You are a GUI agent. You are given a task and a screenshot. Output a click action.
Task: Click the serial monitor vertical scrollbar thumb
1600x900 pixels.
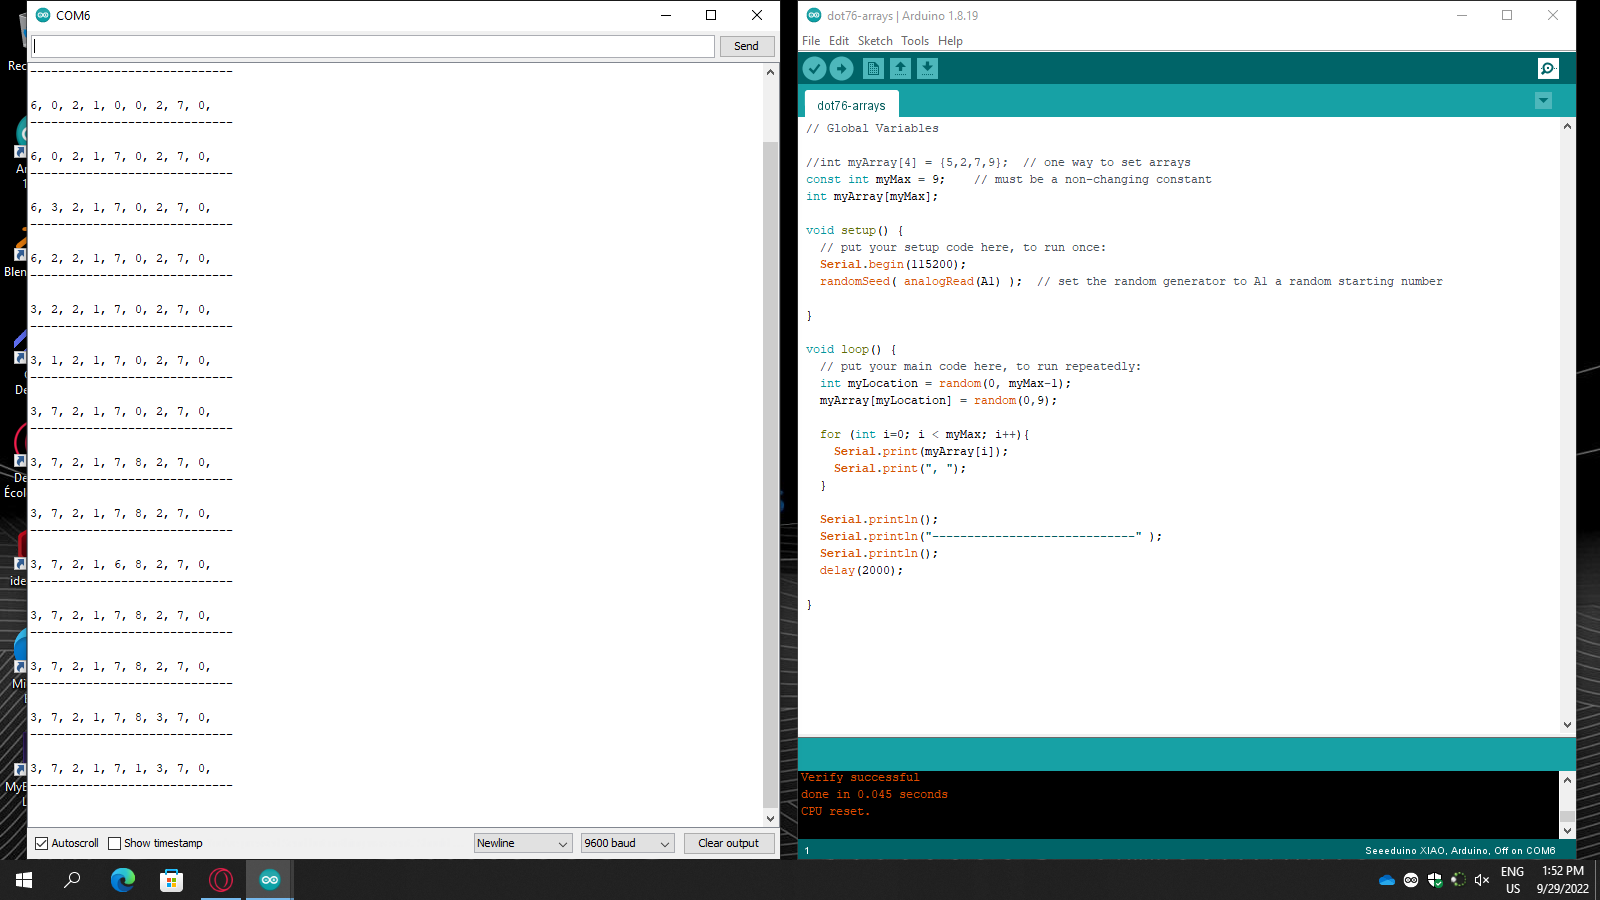pos(770,475)
